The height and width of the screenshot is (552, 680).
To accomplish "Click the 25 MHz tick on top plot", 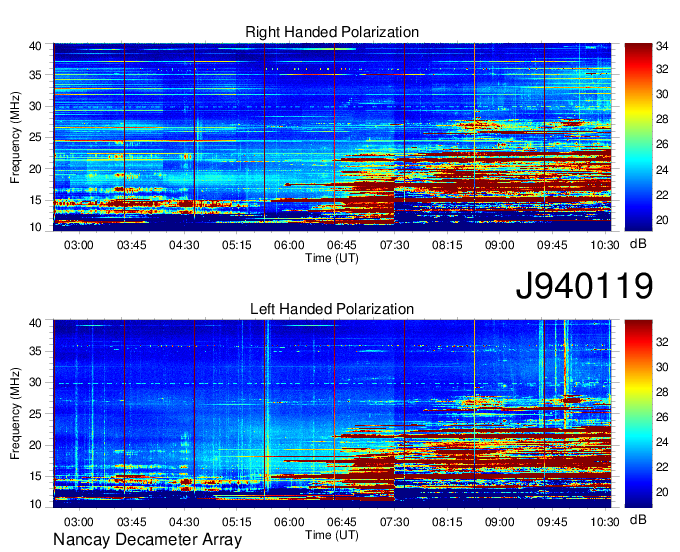I will [35, 137].
